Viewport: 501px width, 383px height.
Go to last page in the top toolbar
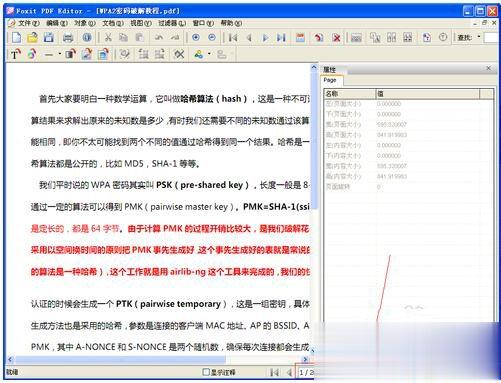281,38
